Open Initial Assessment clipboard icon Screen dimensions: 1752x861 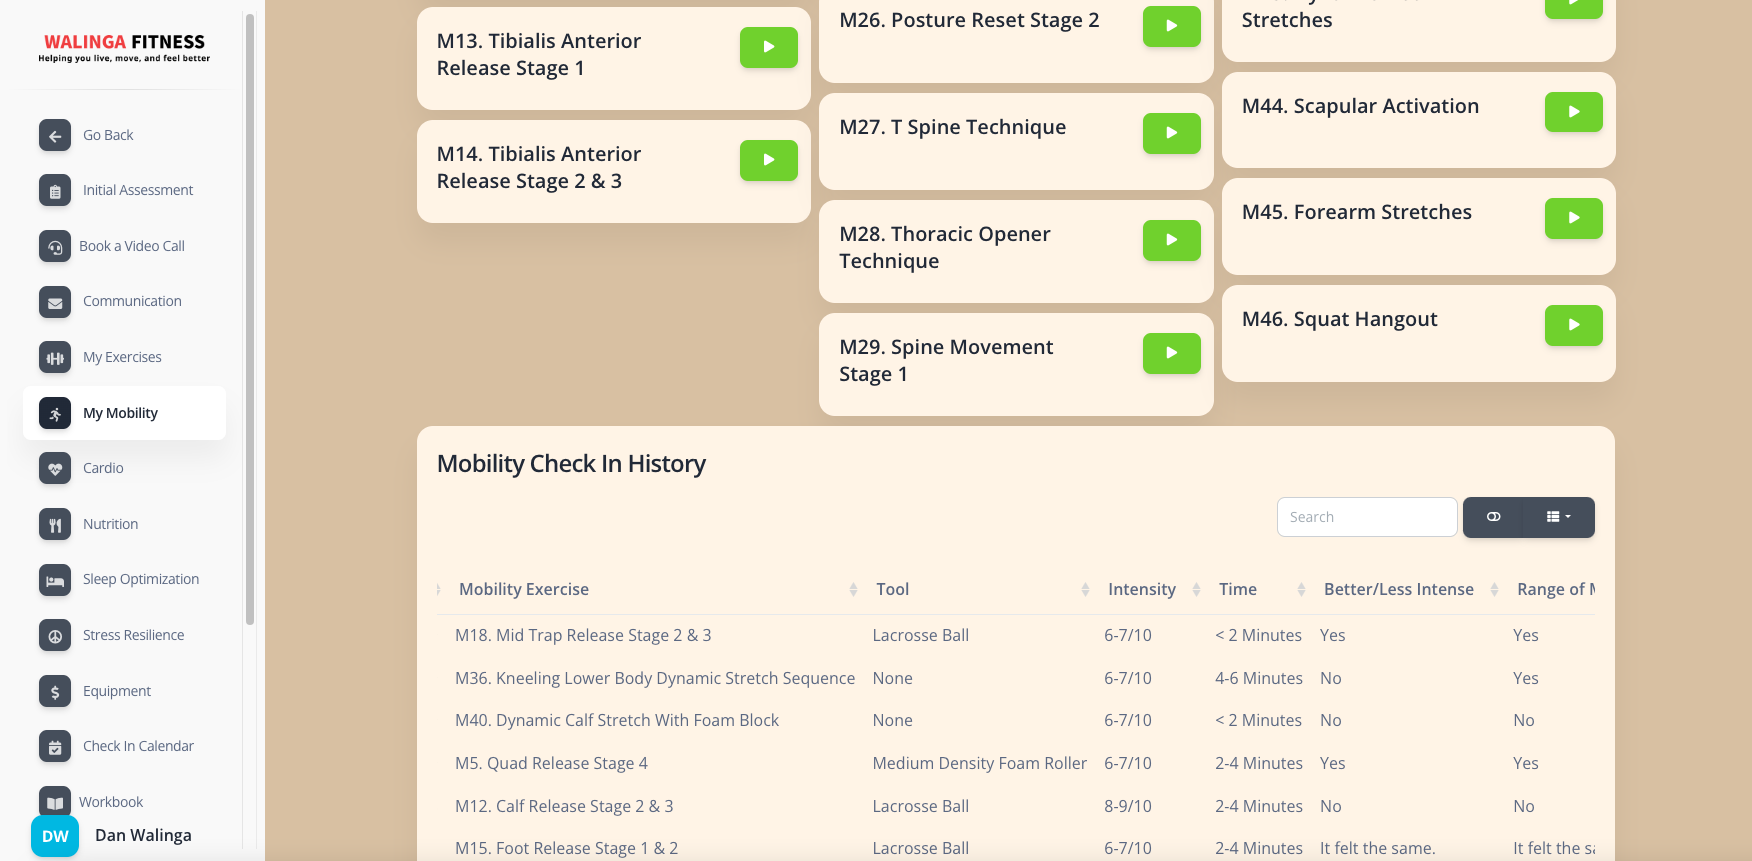pyautogui.click(x=55, y=190)
